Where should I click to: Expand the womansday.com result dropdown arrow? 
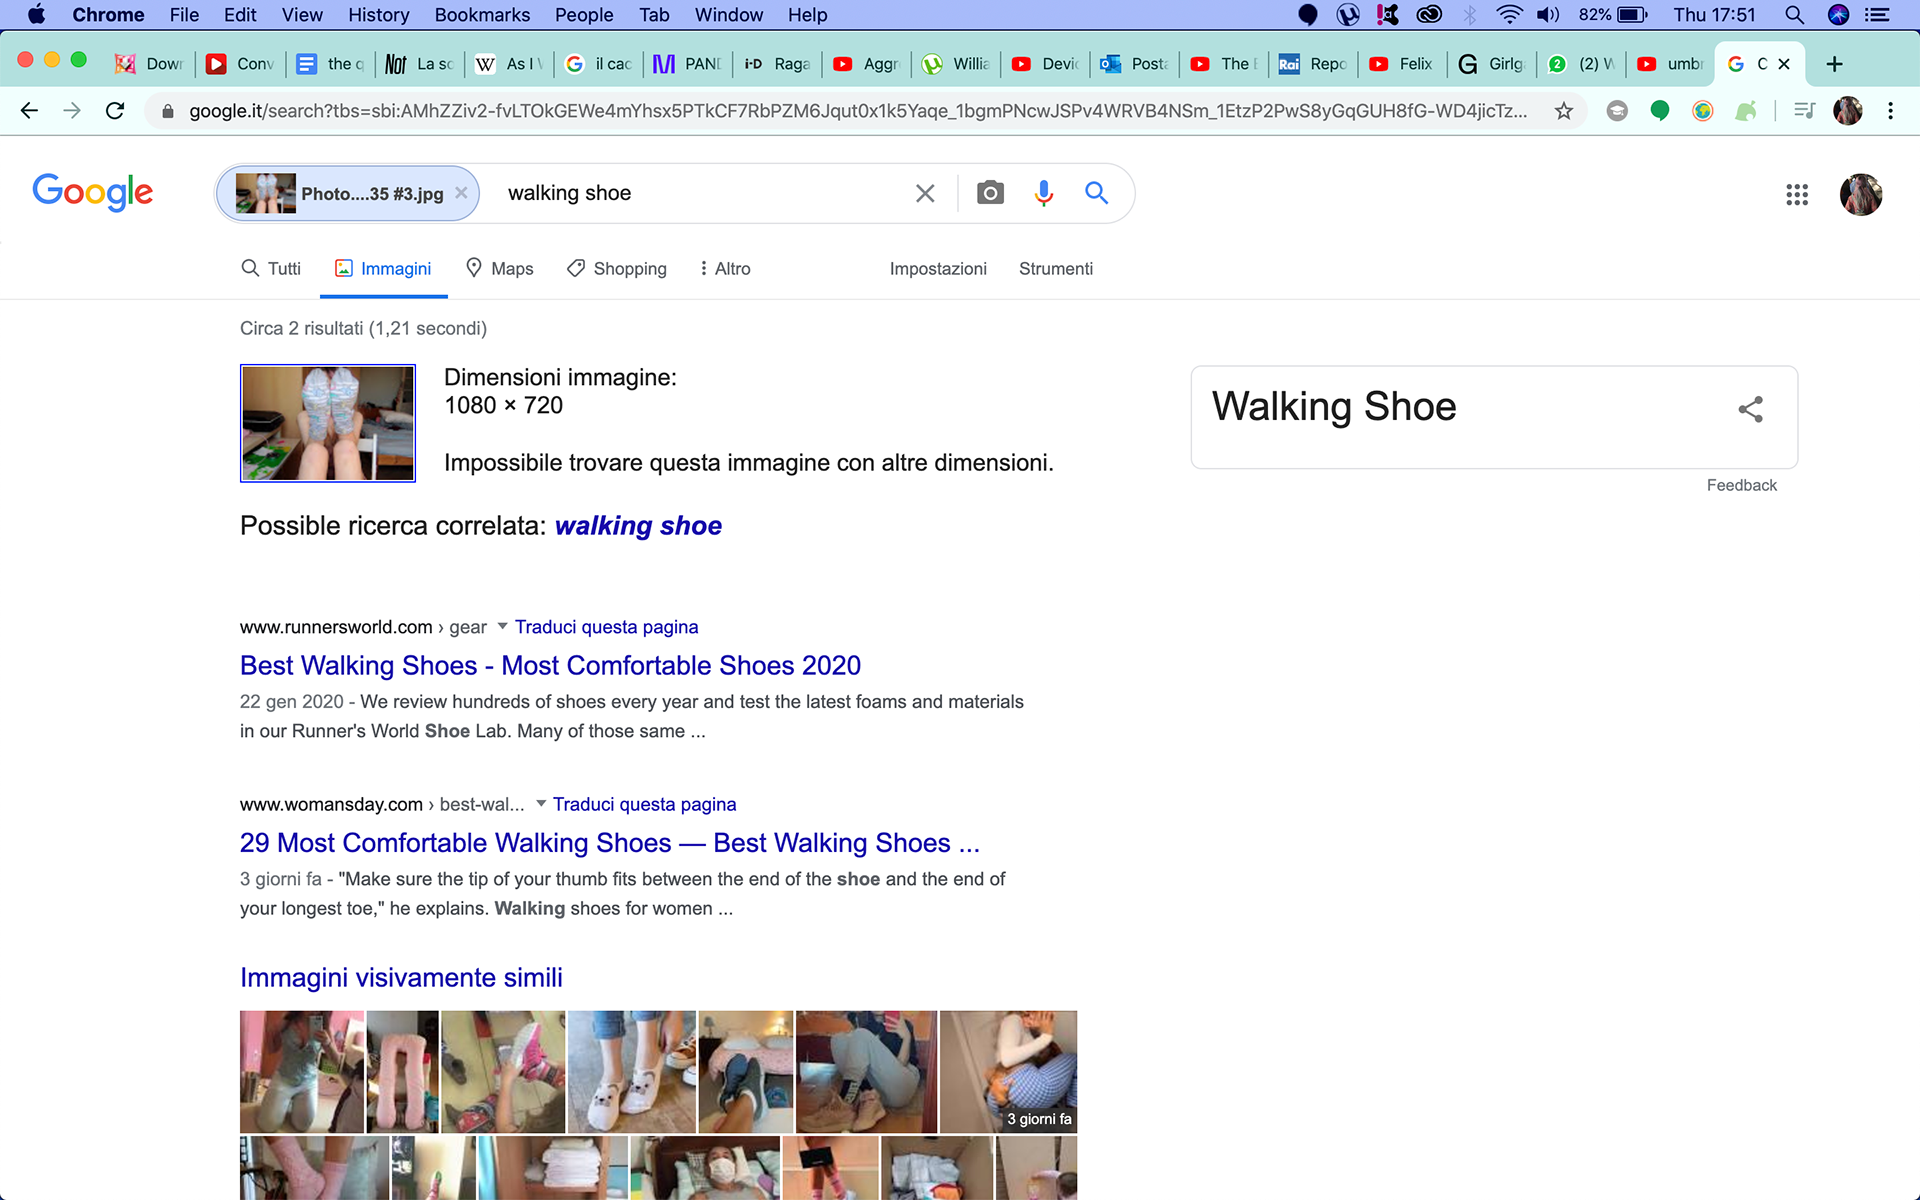tap(541, 803)
